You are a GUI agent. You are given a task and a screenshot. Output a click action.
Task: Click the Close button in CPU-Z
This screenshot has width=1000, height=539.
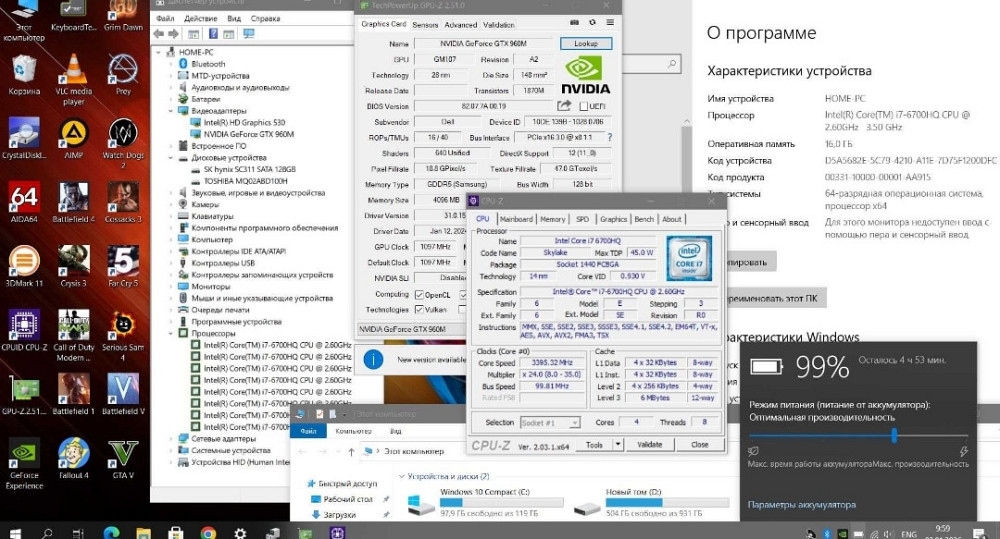coord(700,445)
